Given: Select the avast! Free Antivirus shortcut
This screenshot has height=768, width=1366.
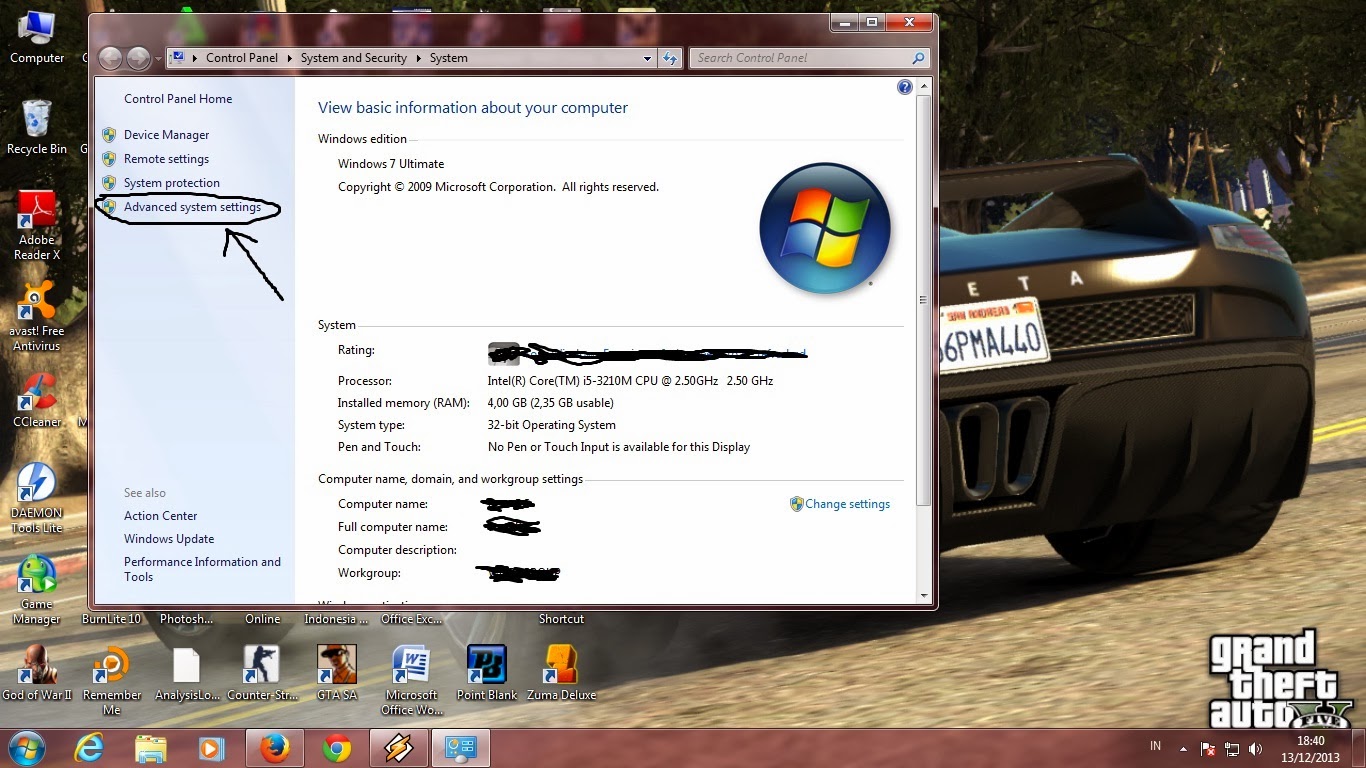Looking at the screenshot, I should (37, 317).
